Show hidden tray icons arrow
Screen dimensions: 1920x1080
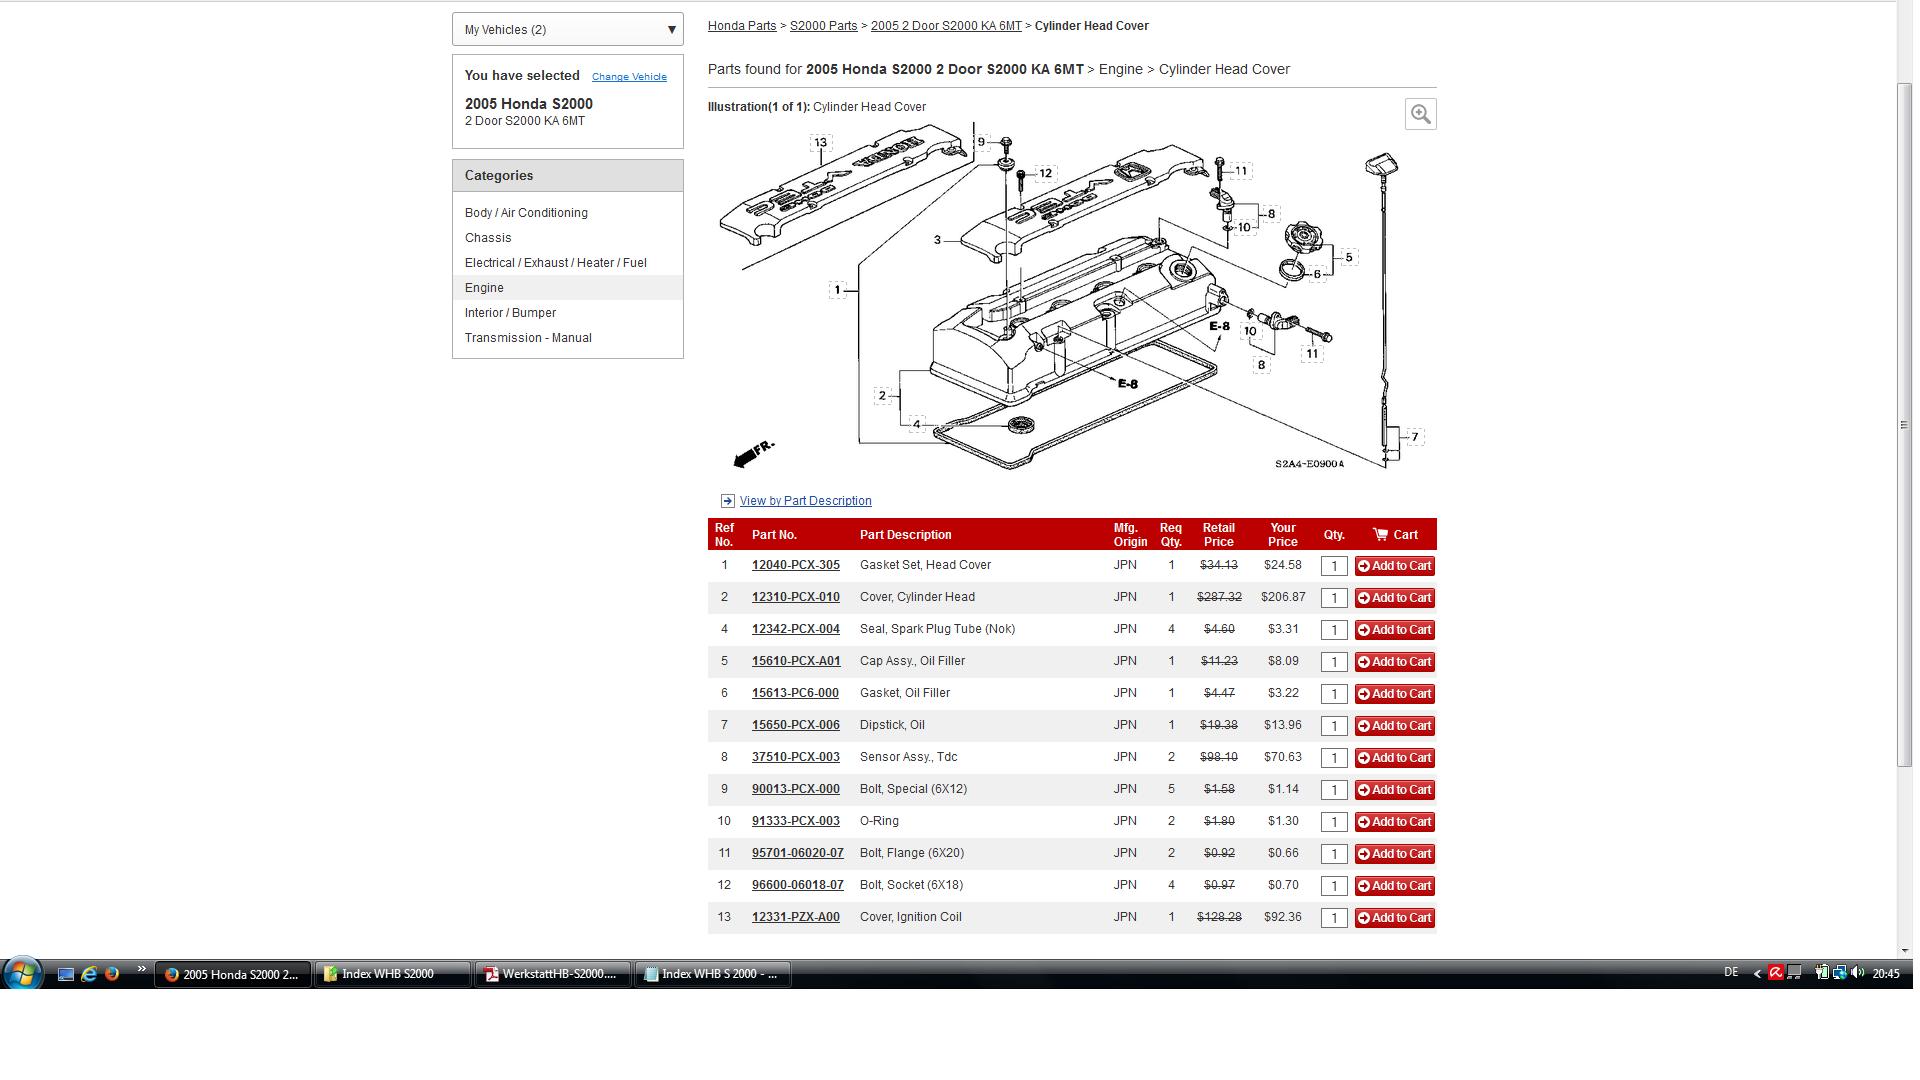(1757, 974)
